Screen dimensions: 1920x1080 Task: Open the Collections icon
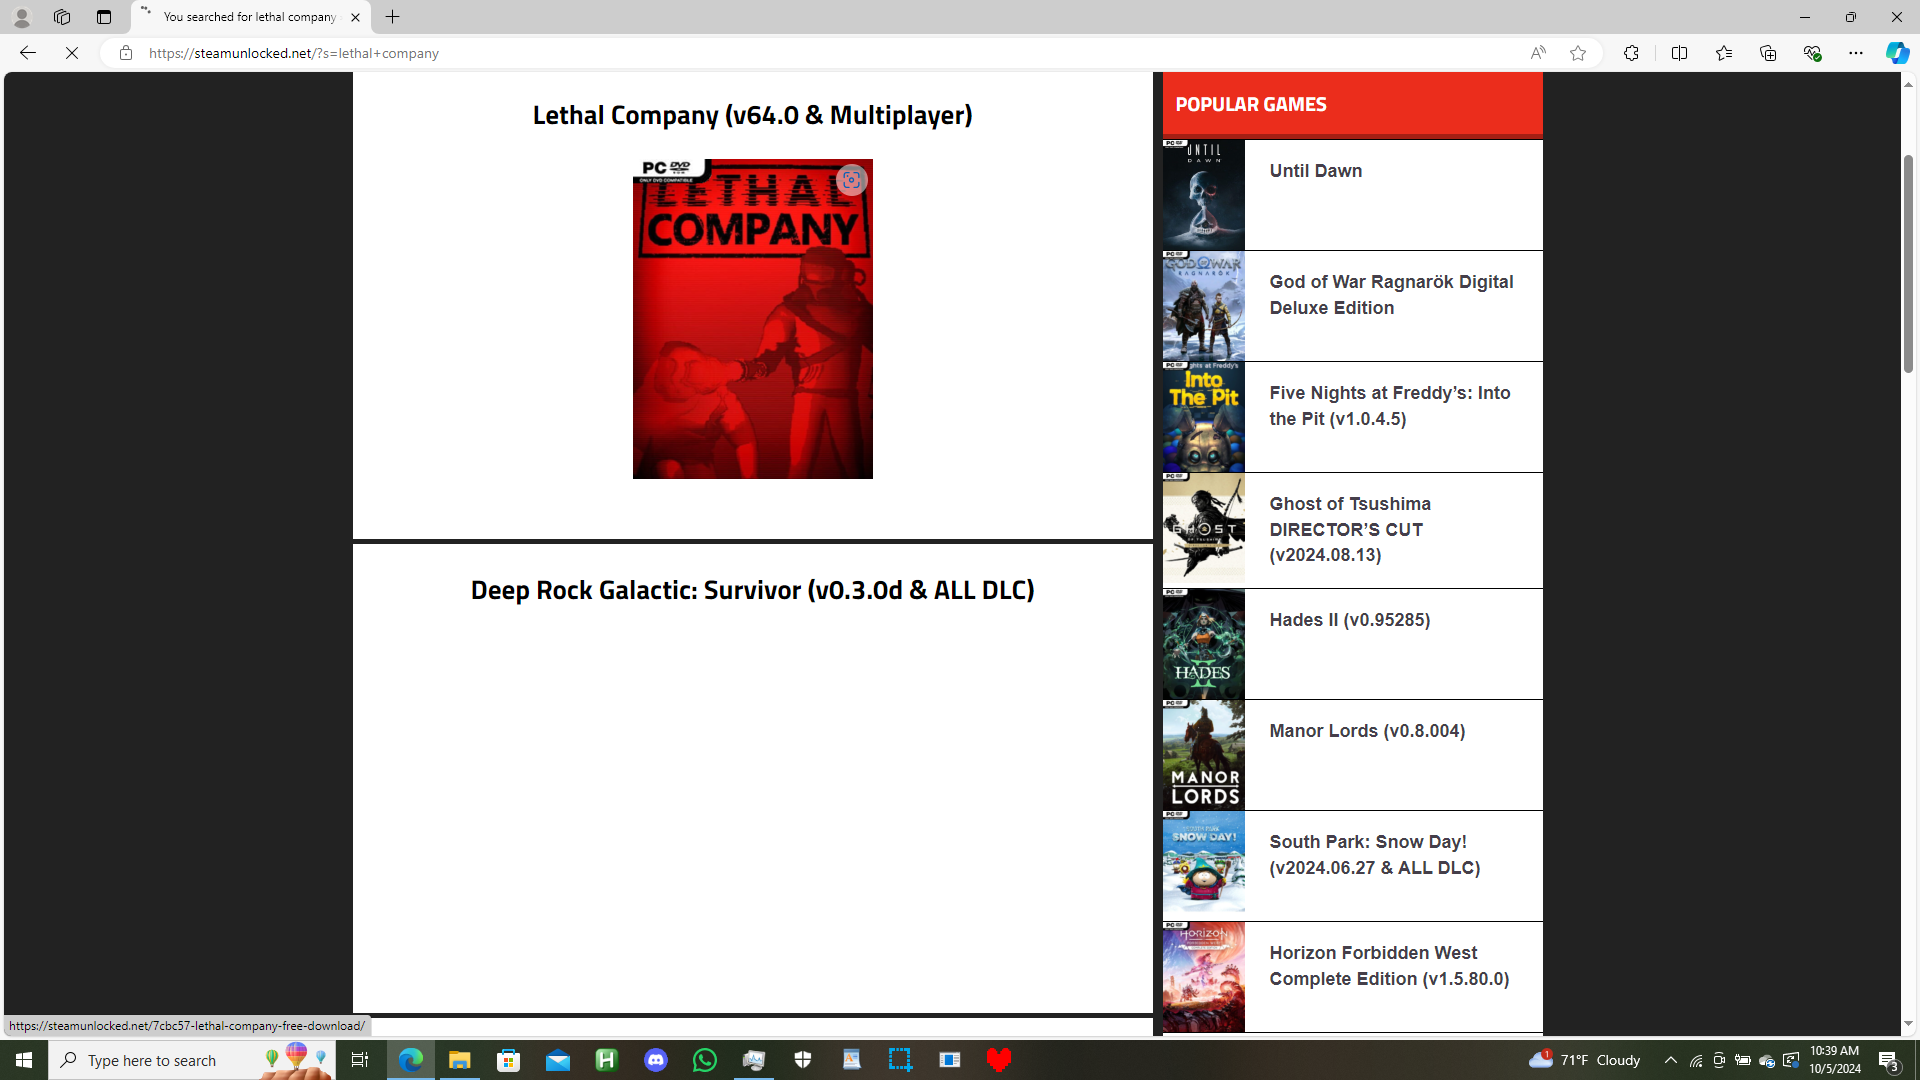[1767, 53]
